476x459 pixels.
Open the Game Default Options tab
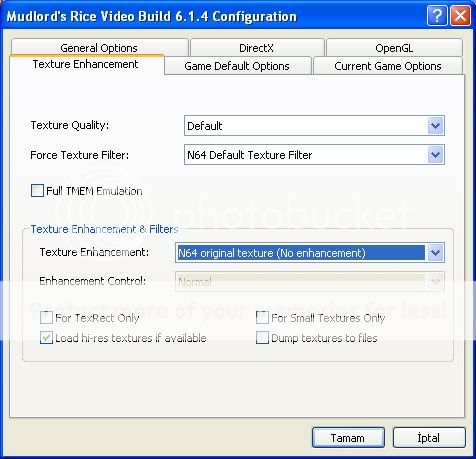tap(237, 66)
